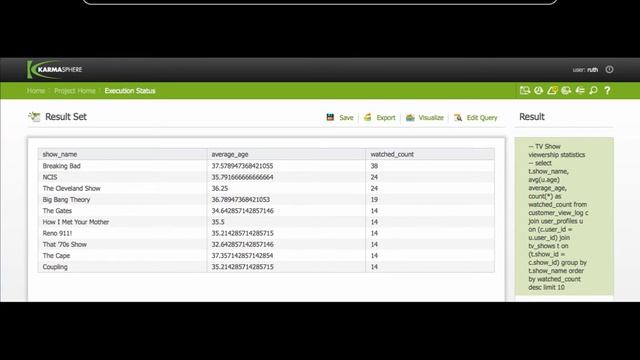Click the list lines icon in green bar

point(580,90)
